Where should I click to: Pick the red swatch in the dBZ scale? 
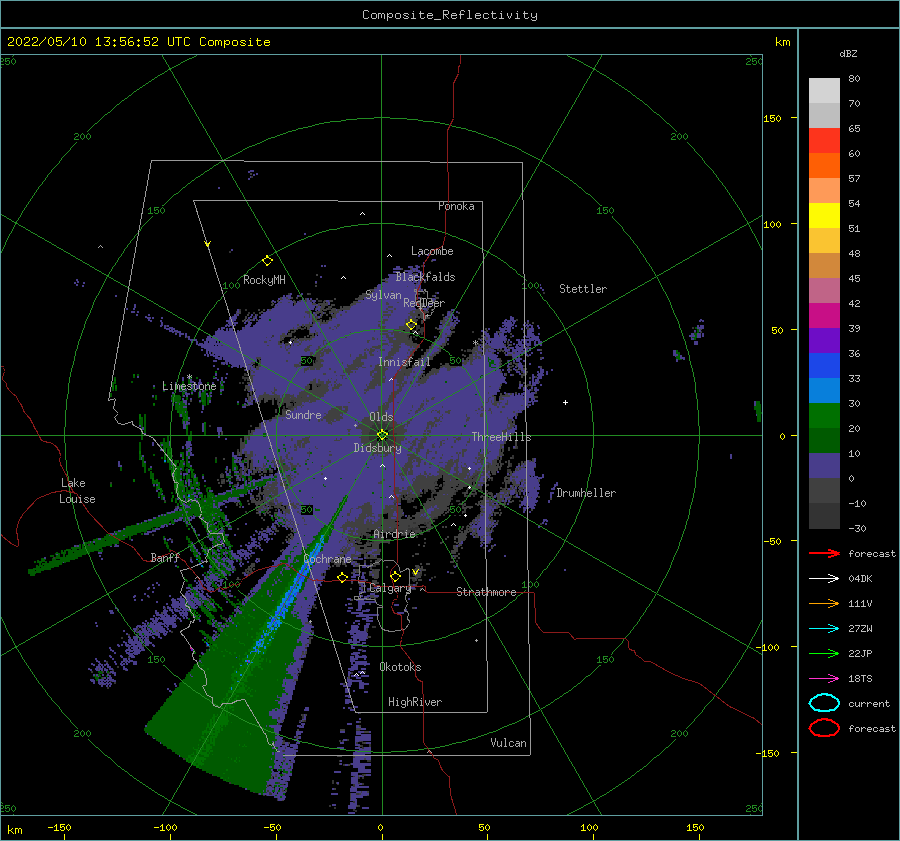pos(824,141)
